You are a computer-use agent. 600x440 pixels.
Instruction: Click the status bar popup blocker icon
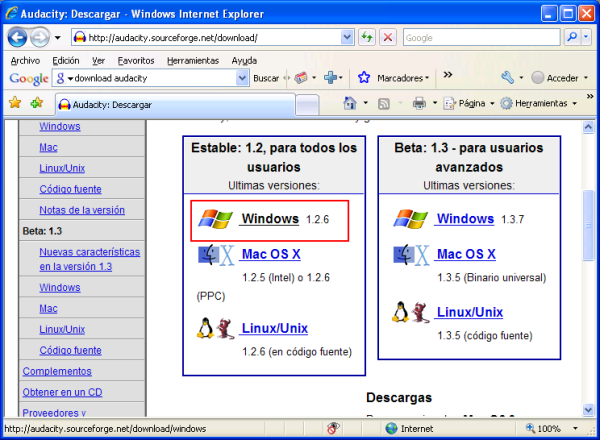click(333, 428)
